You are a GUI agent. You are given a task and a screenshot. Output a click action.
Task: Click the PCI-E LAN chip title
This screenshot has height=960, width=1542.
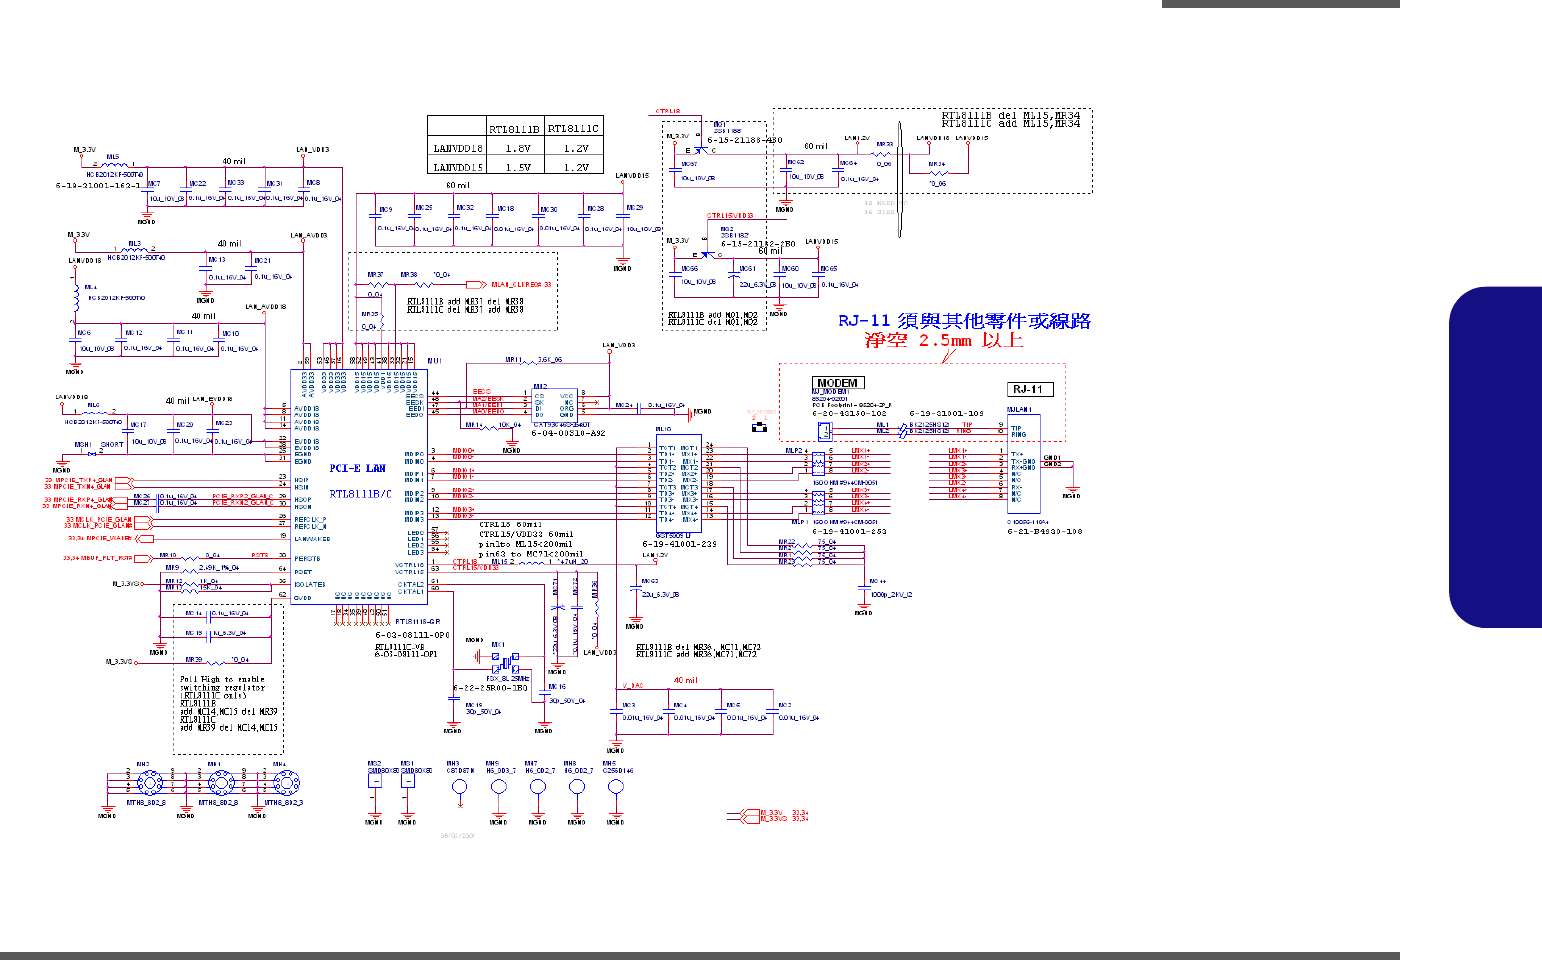[358, 468]
